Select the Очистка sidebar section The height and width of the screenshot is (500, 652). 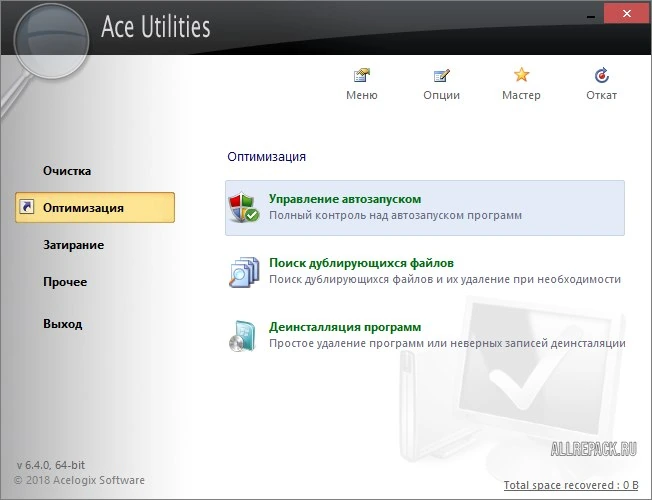click(x=67, y=171)
